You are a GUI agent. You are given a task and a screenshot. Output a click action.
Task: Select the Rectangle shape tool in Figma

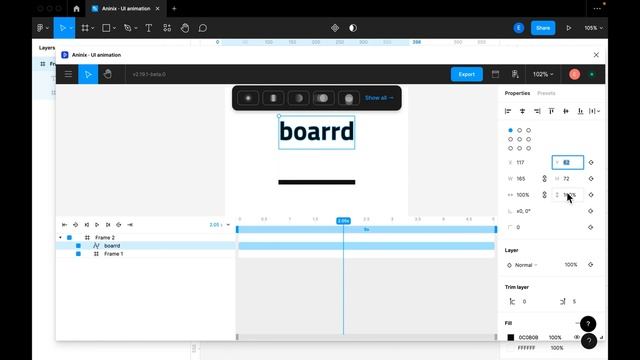pos(106,28)
